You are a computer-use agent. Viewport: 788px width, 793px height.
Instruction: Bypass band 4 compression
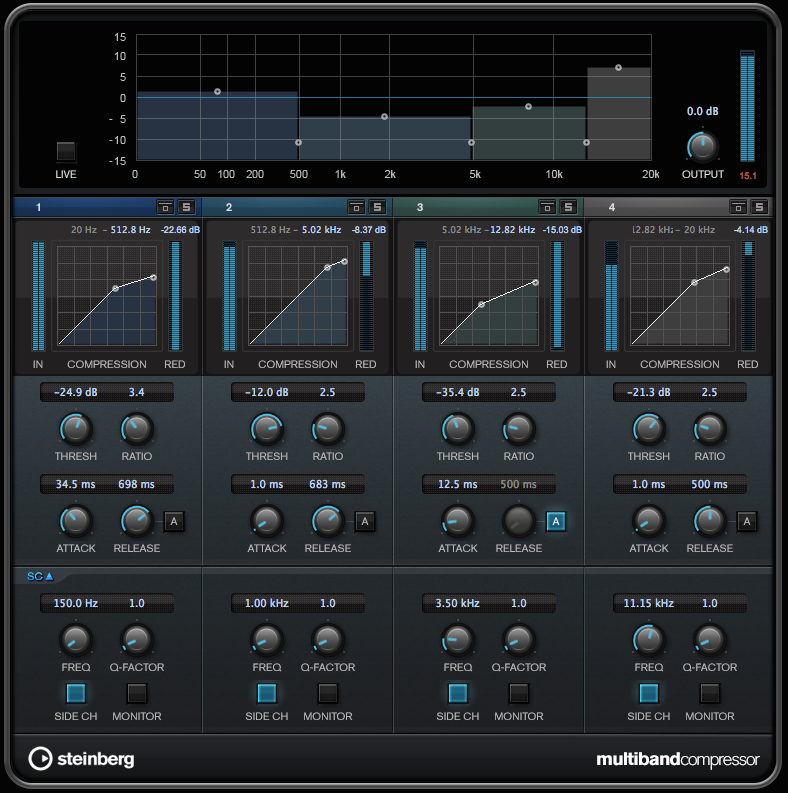[738, 207]
